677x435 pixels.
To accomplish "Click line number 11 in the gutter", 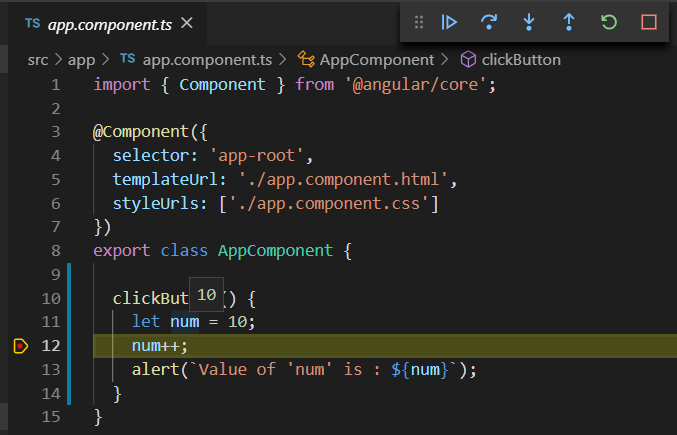I will click(51, 322).
